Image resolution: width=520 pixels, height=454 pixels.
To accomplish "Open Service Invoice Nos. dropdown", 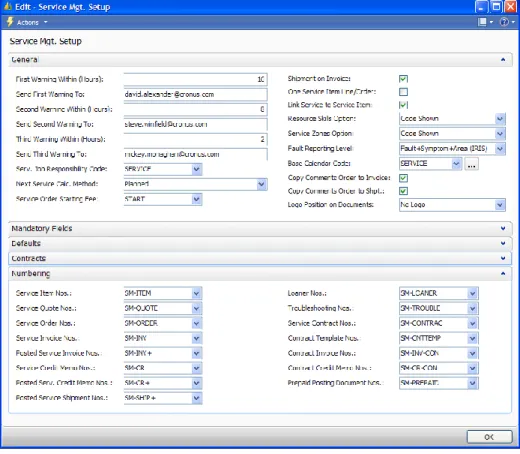I will point(197,338).
